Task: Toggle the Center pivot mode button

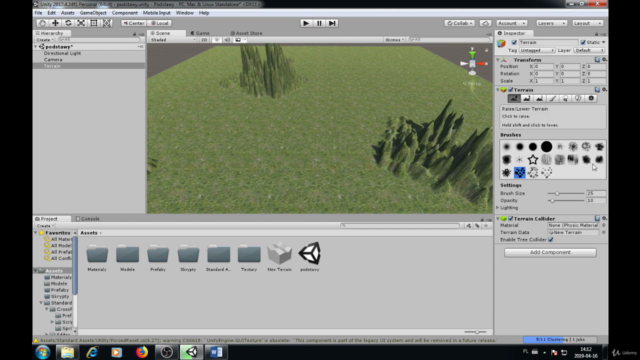Action: 133,23
